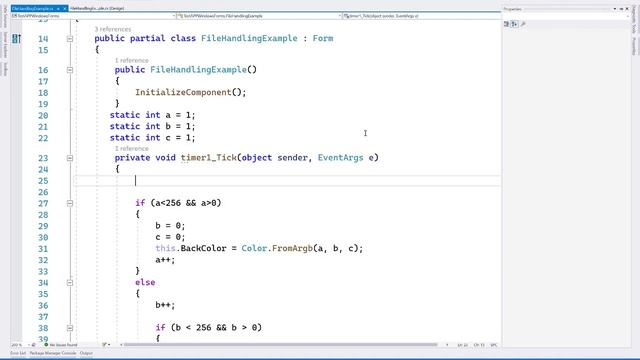Click the EventArgs type in signature

pos(340,158)
